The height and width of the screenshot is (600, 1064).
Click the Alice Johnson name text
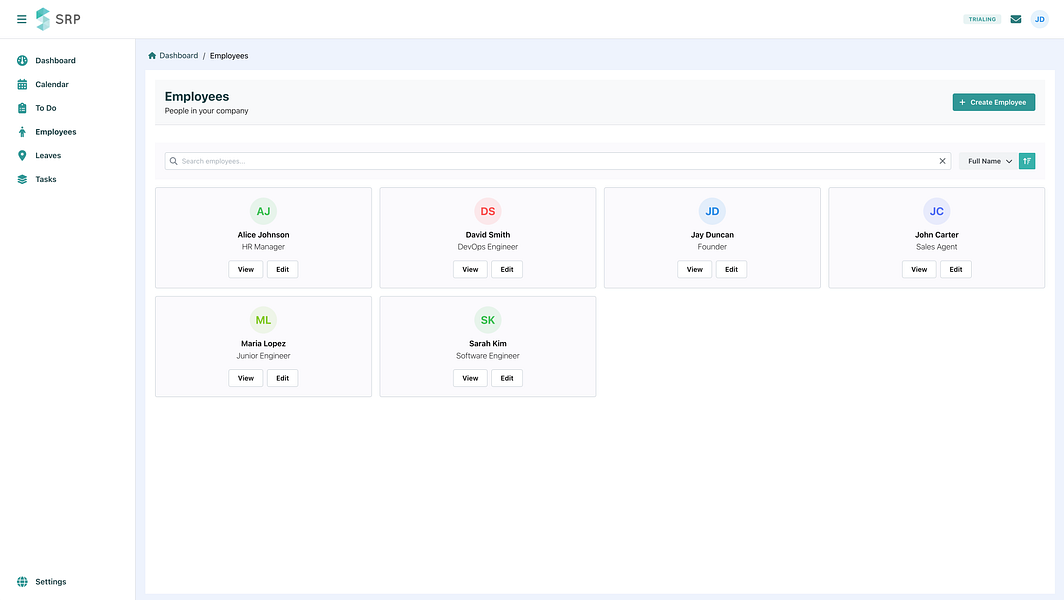pos(263,235)
